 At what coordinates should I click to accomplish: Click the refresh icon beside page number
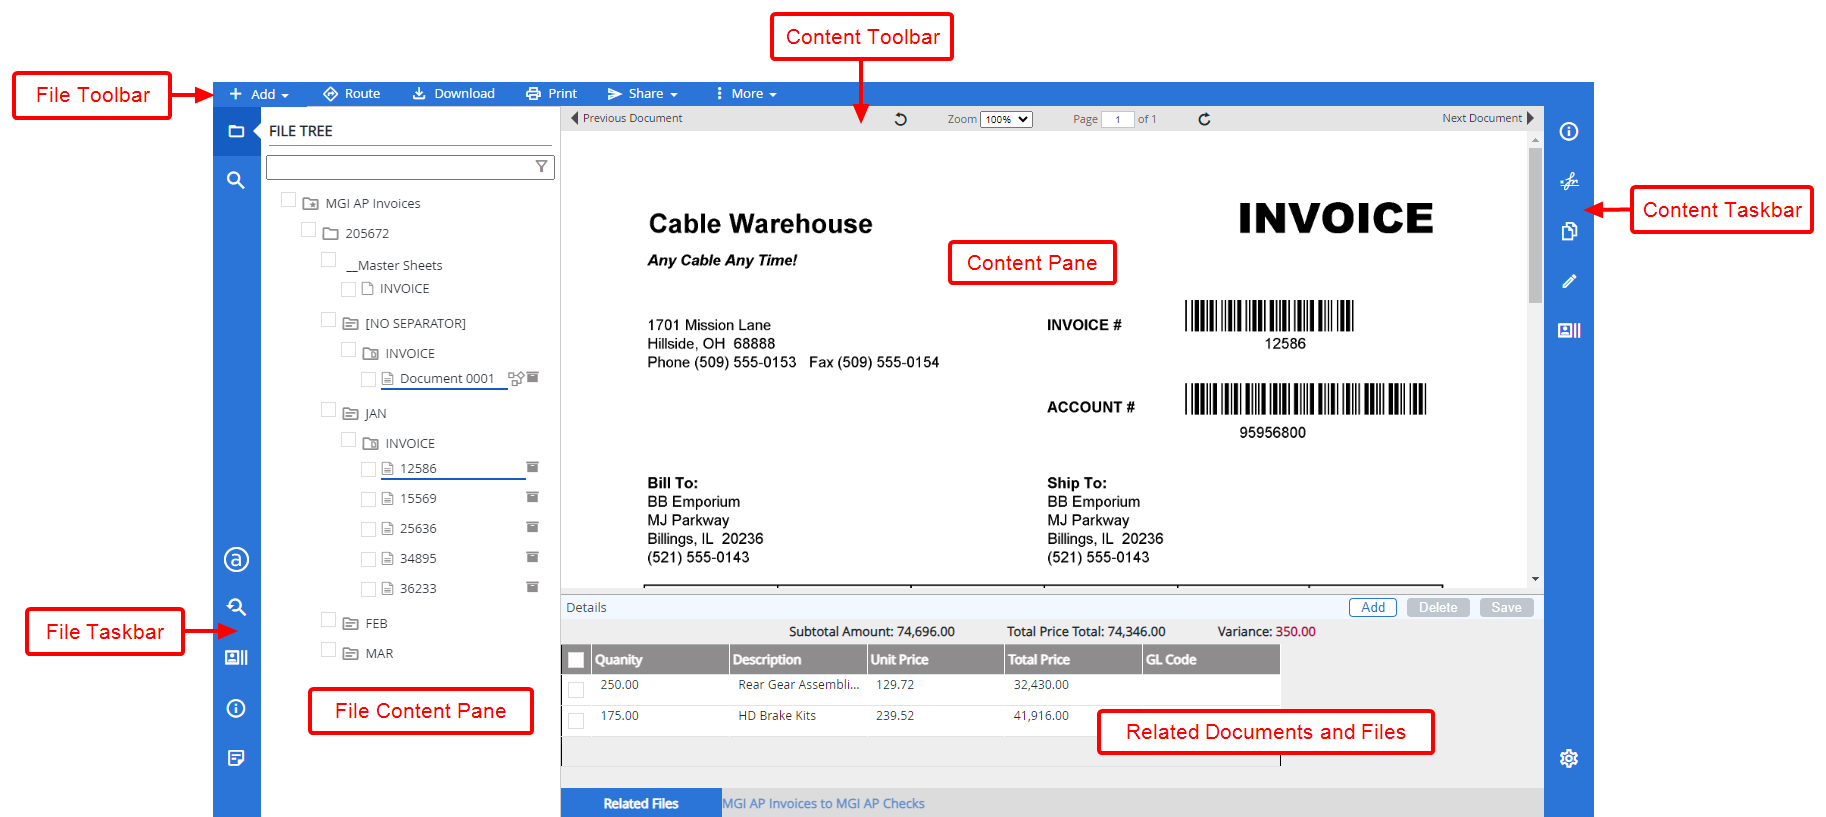tap(1204, 119)
